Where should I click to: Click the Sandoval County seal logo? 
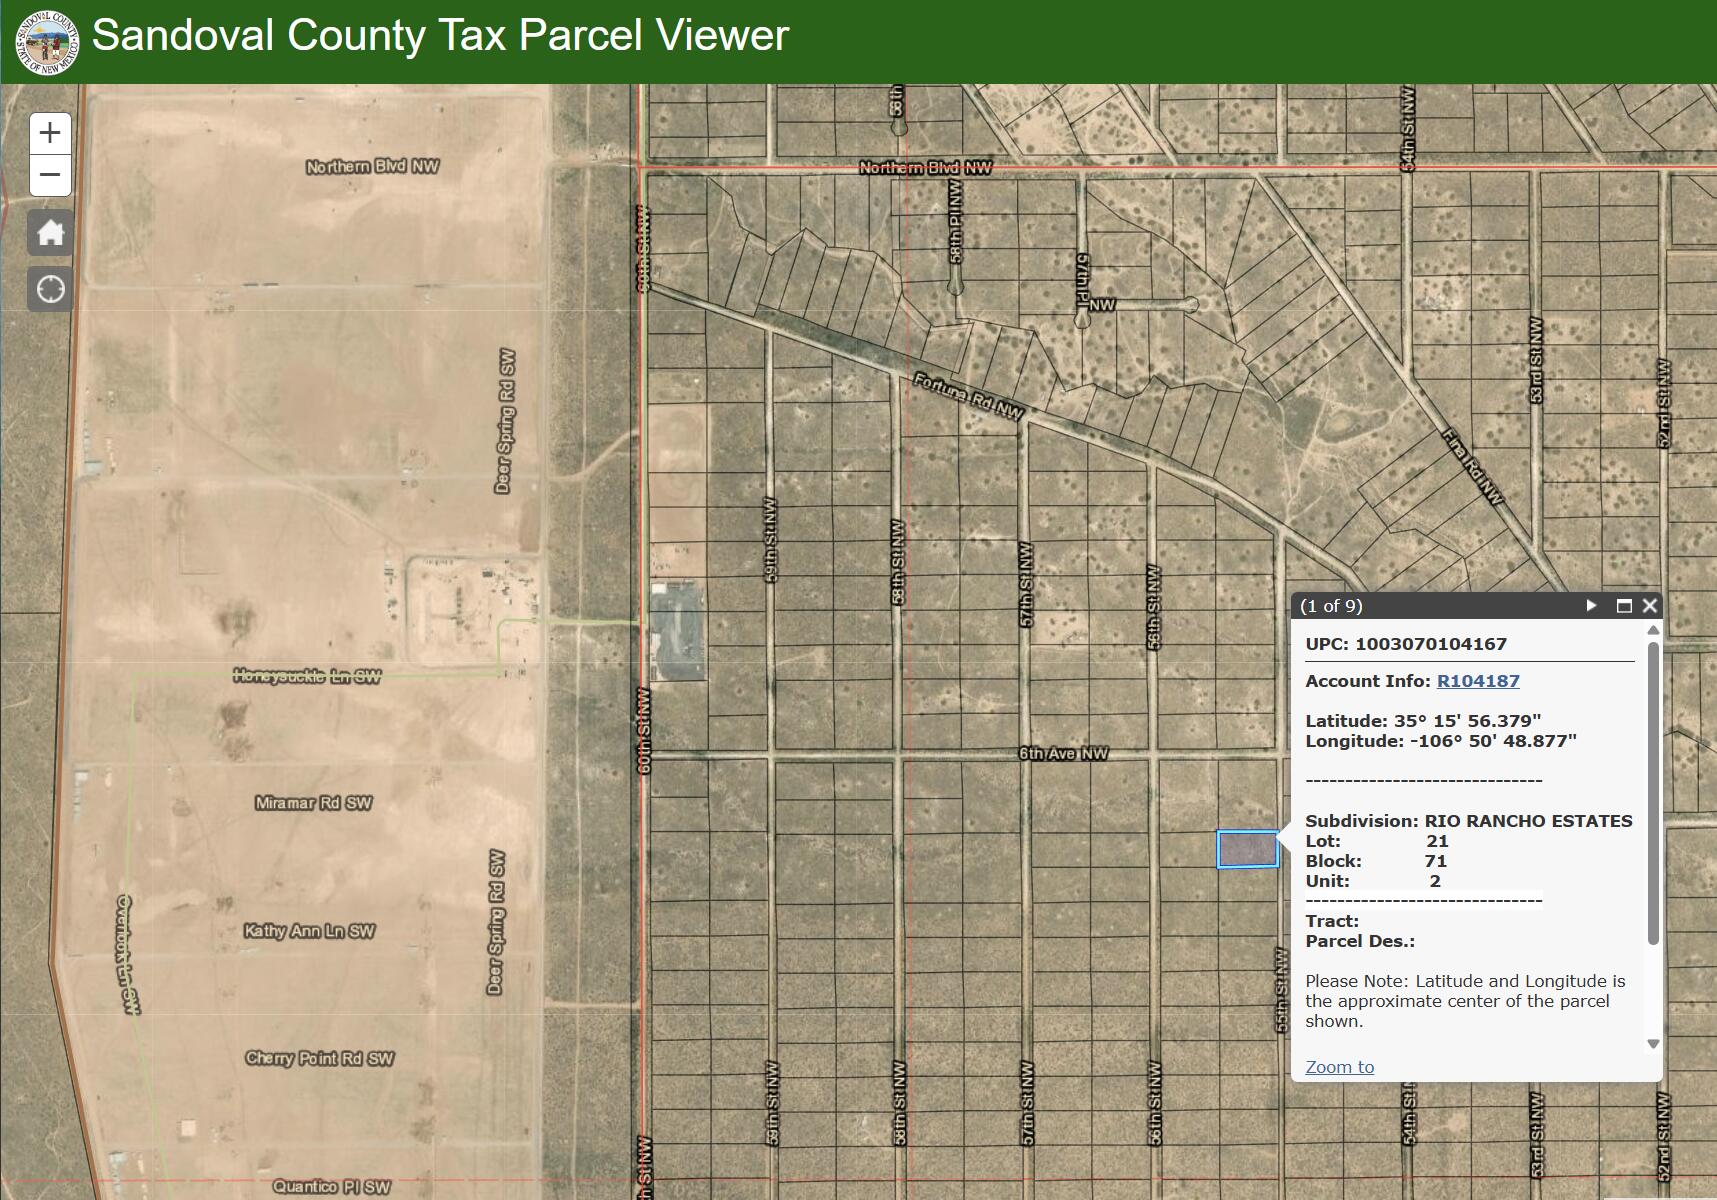tap(47, 41)
